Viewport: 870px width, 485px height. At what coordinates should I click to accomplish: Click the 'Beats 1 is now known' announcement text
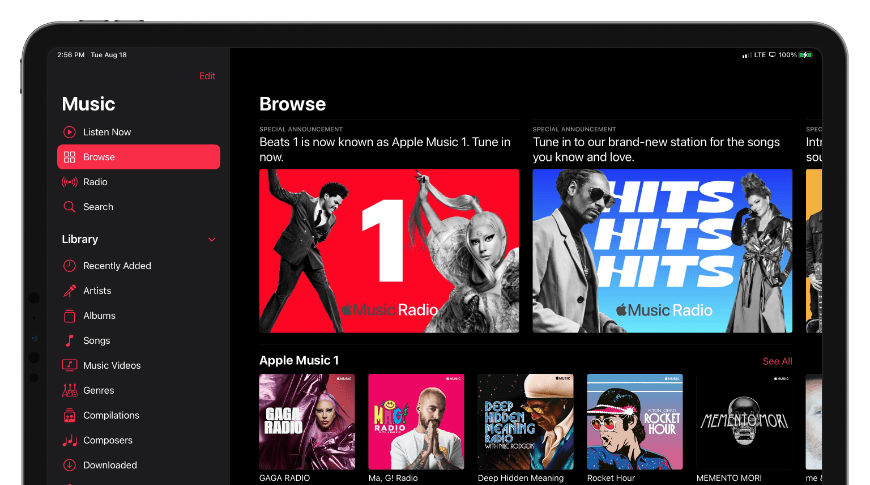385,149
